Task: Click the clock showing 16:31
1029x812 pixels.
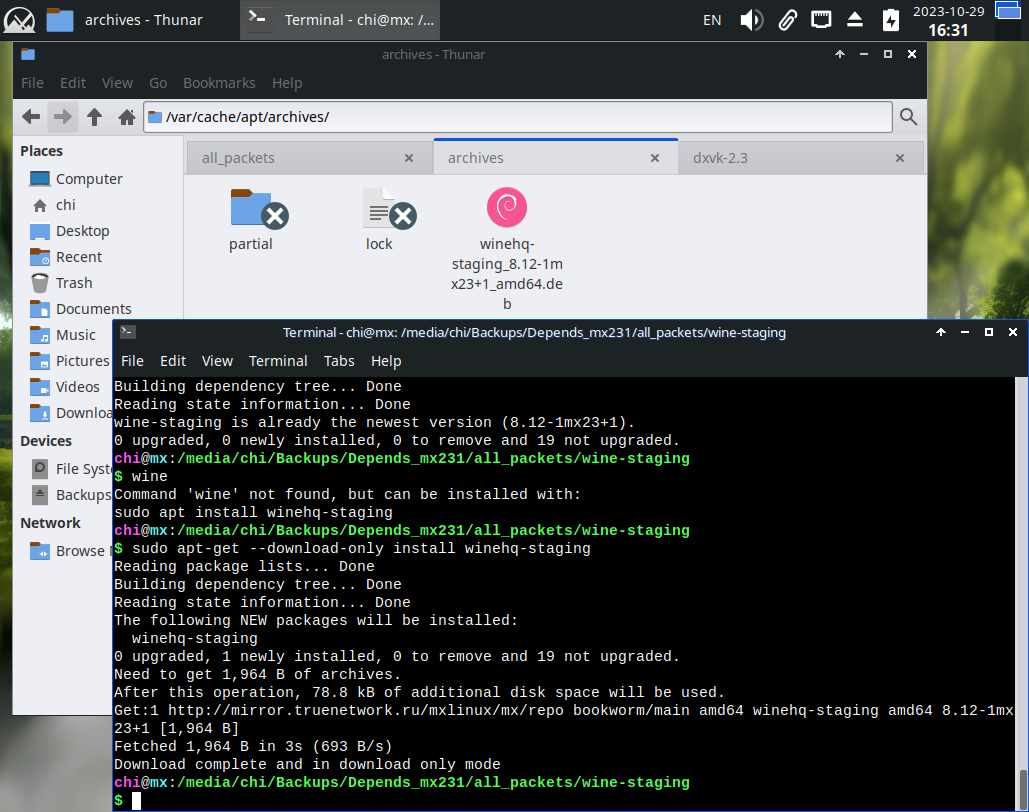Action: tap(947, 30)
